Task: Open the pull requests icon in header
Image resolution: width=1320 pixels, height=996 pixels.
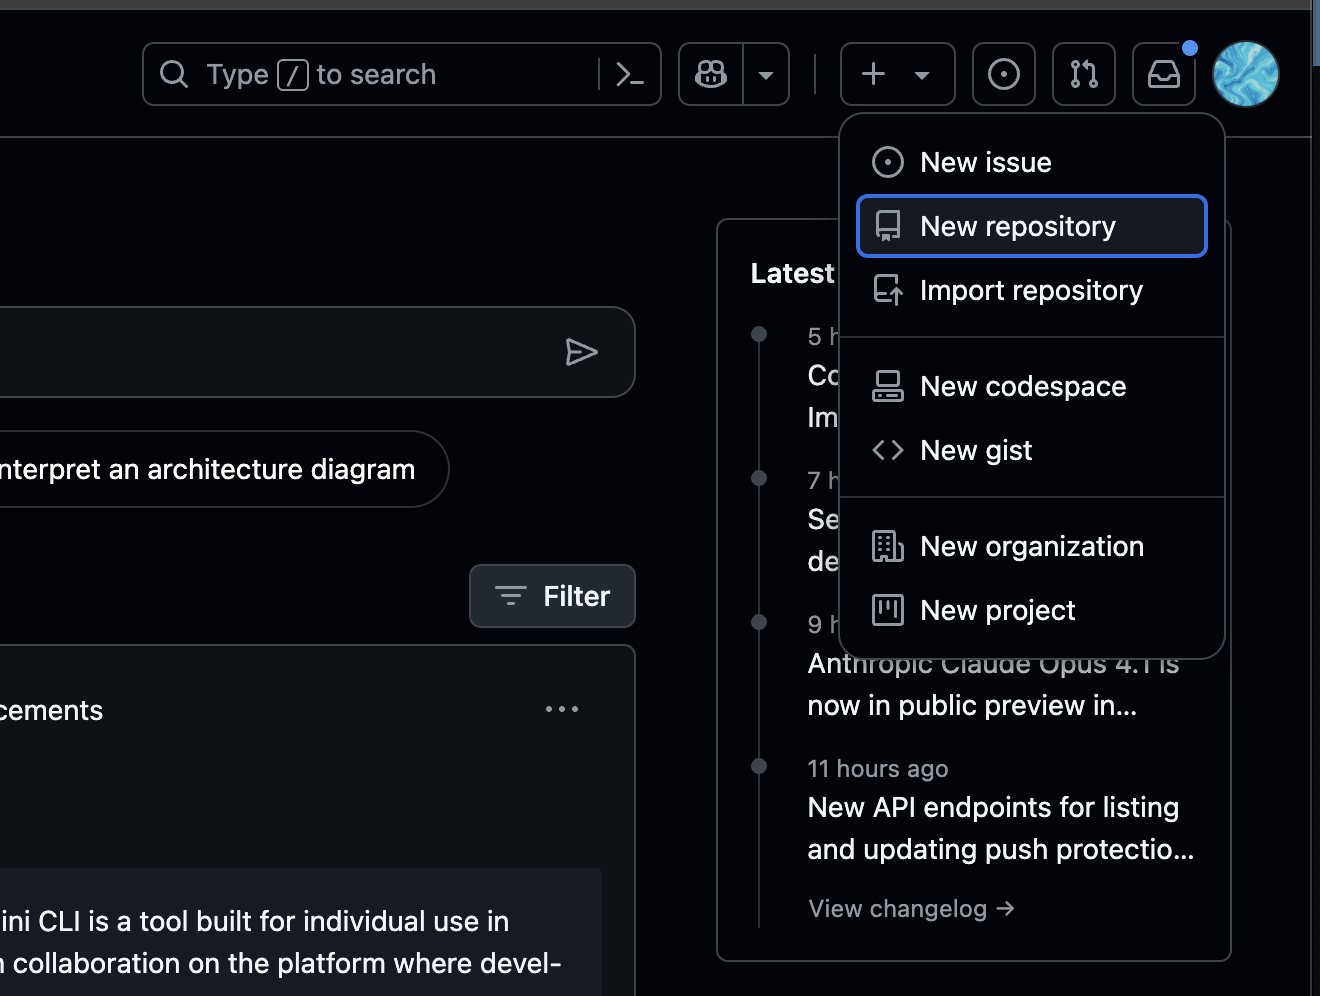Action: point(1083,74)
